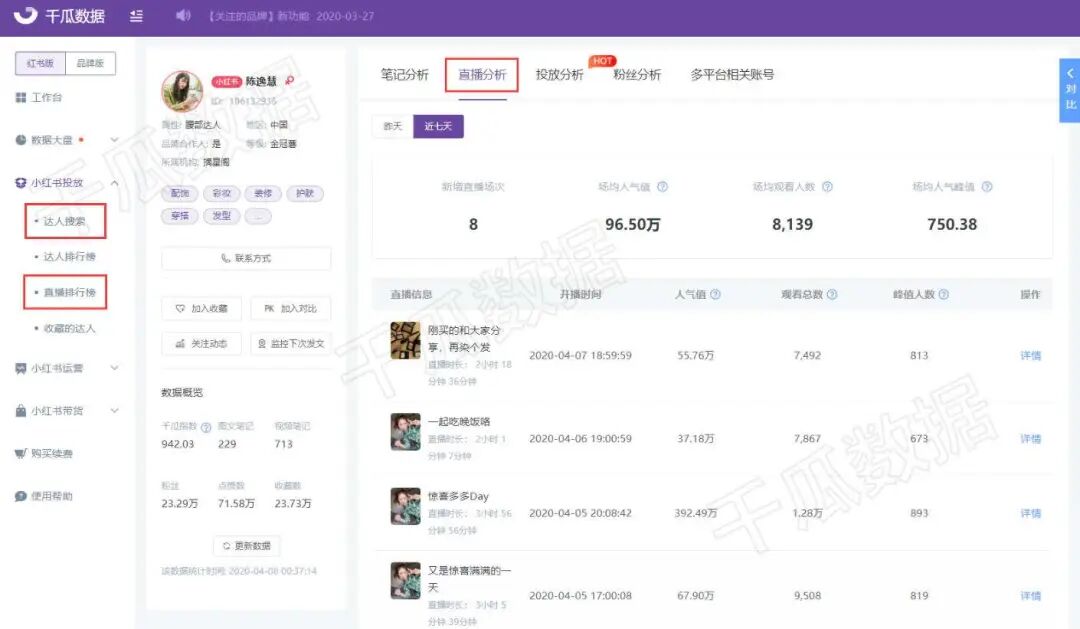Viewport: 1080px width, 629px height.
Task: Click the 穿搭 tag pill
Action: 180,216
